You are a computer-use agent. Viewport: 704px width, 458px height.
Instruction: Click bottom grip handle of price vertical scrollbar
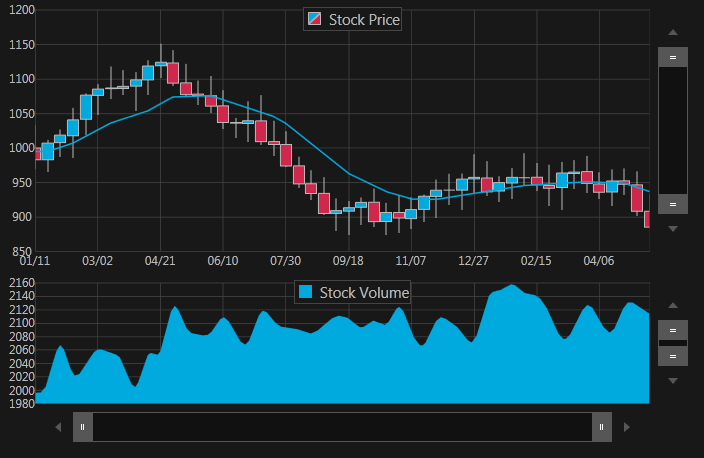tap(672, 204)
